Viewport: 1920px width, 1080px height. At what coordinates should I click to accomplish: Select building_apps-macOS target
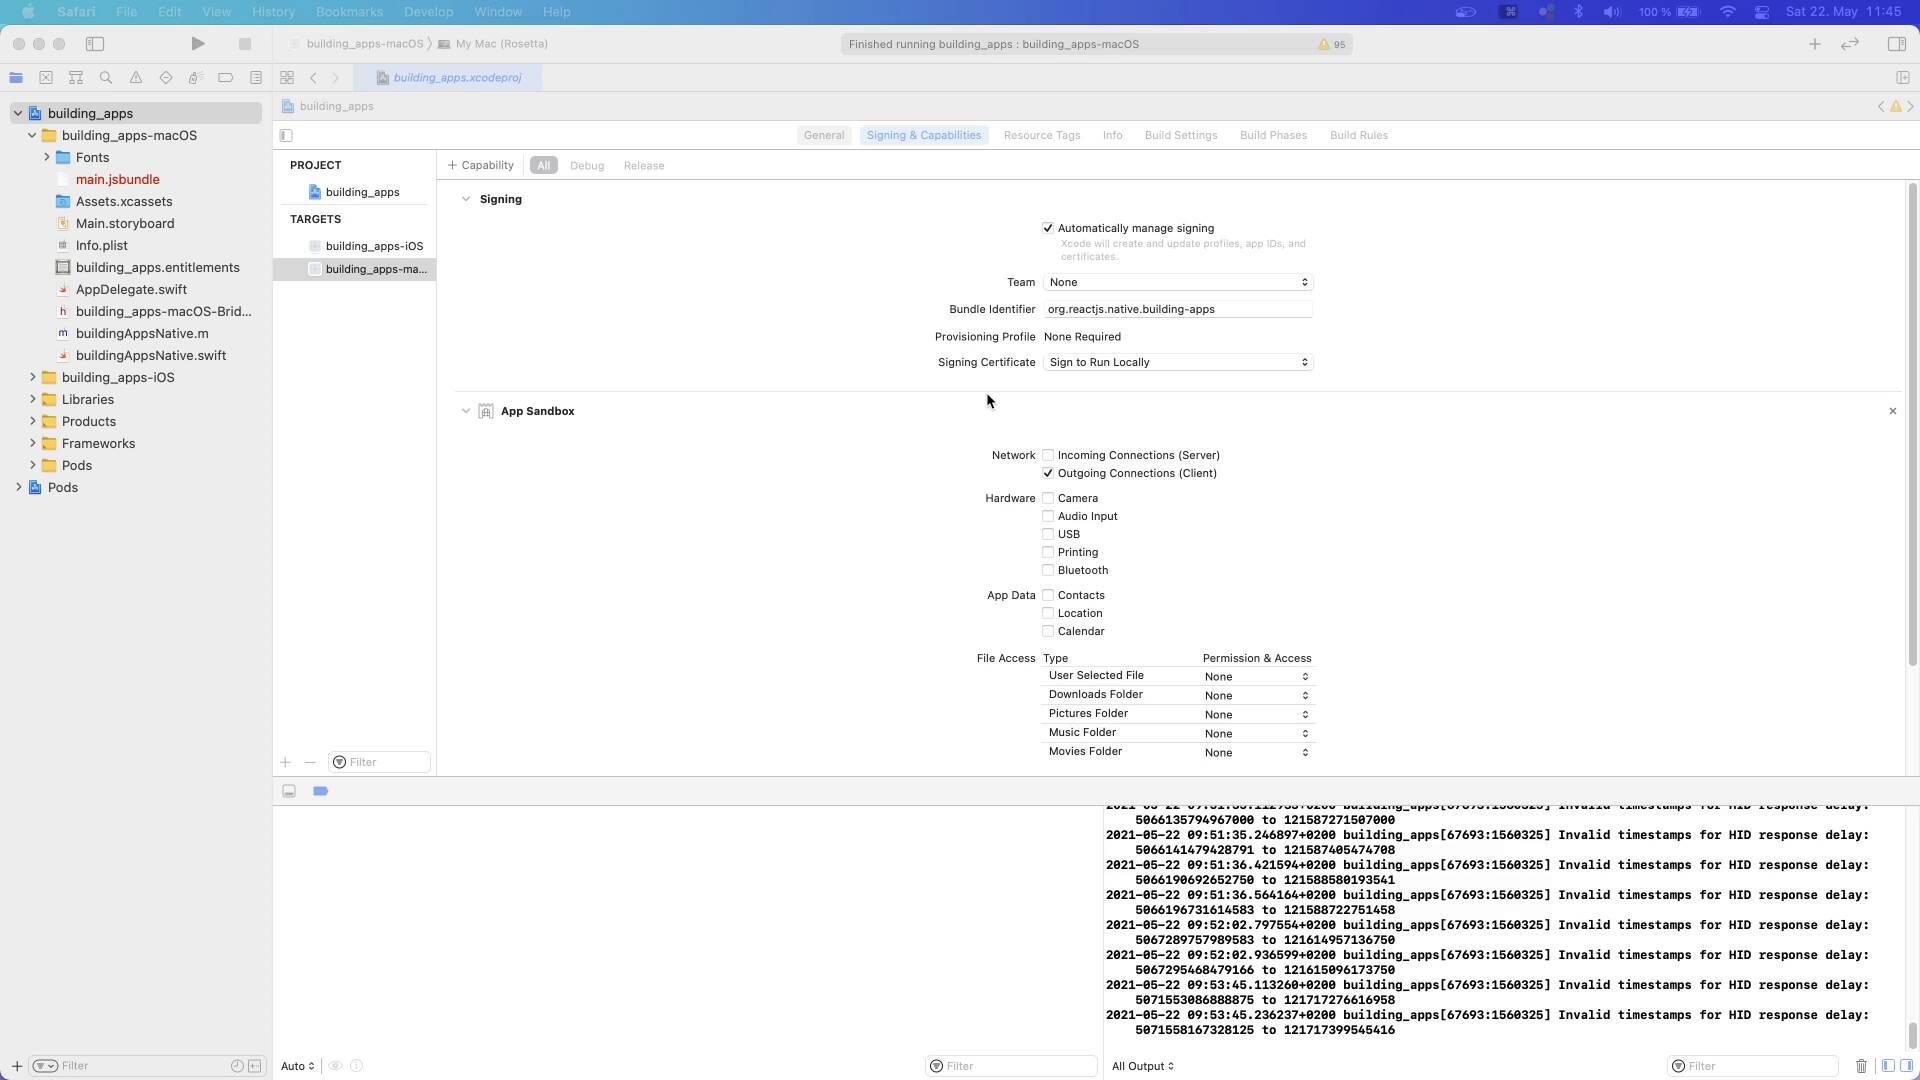point(375,268)
